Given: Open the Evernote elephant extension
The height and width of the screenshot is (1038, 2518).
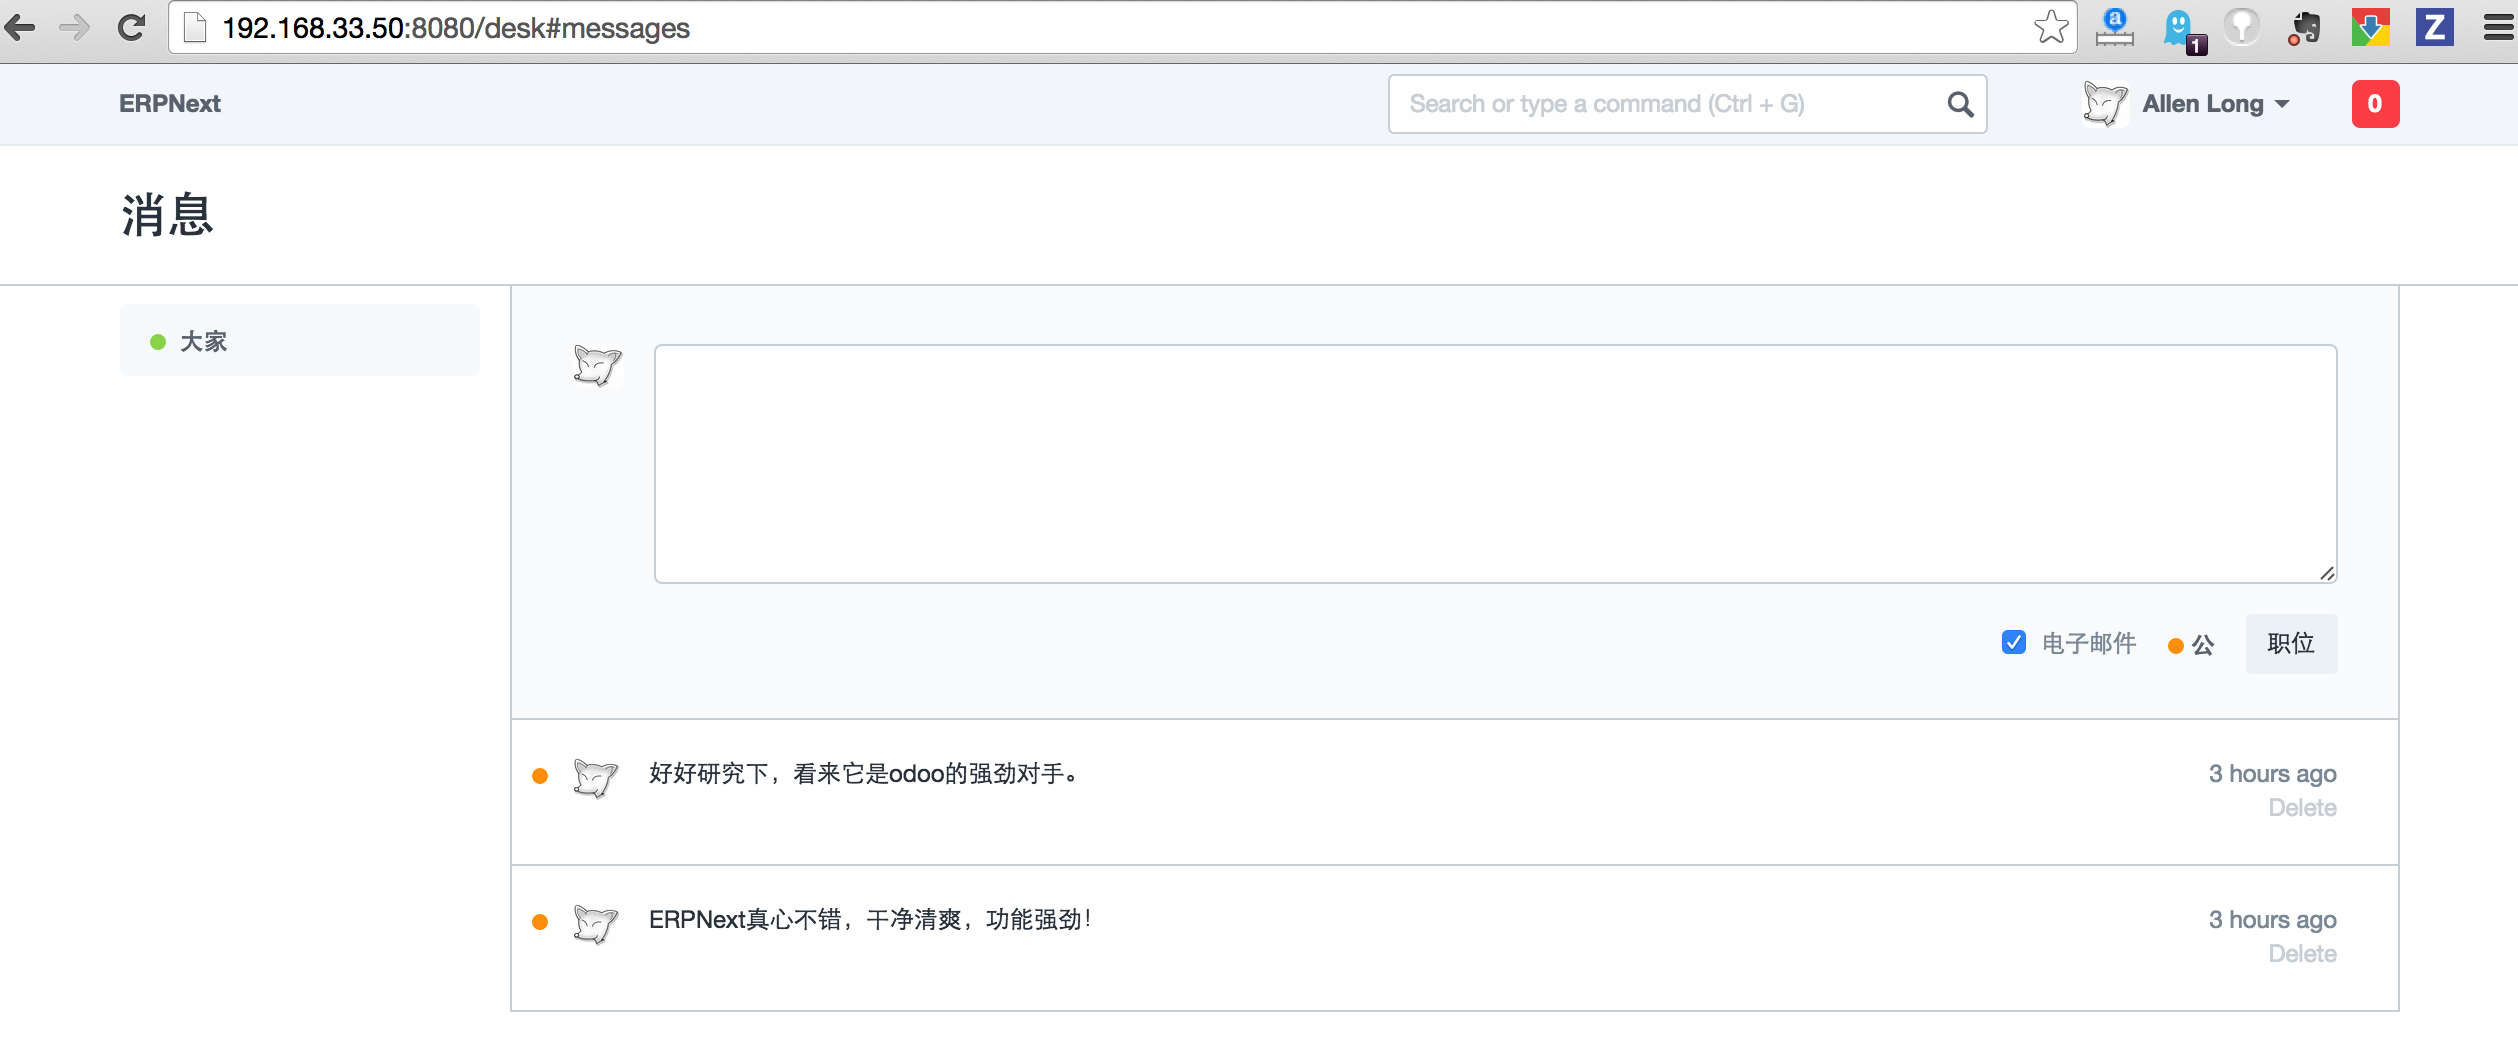Looking at the screenshot, I should [x=2305, y=28].
